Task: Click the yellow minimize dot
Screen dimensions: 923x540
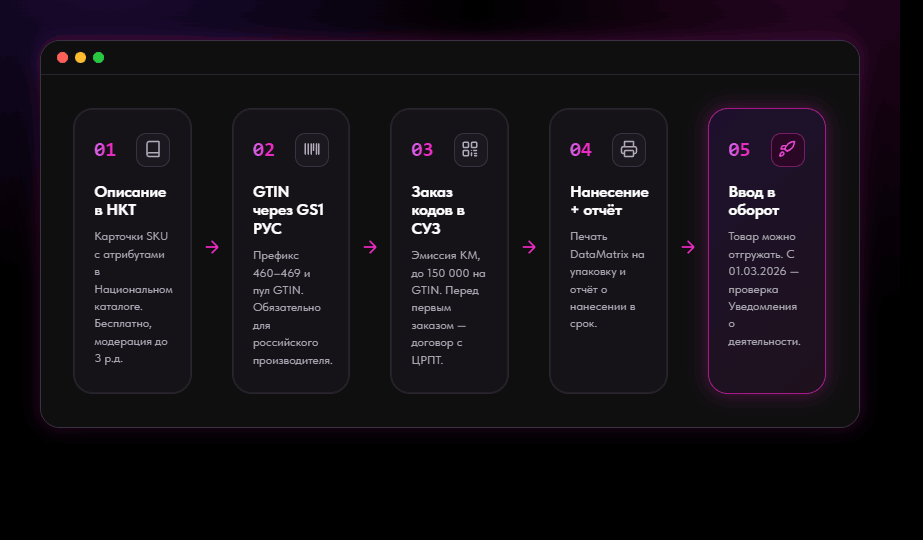Action: (x=81, y=57)
